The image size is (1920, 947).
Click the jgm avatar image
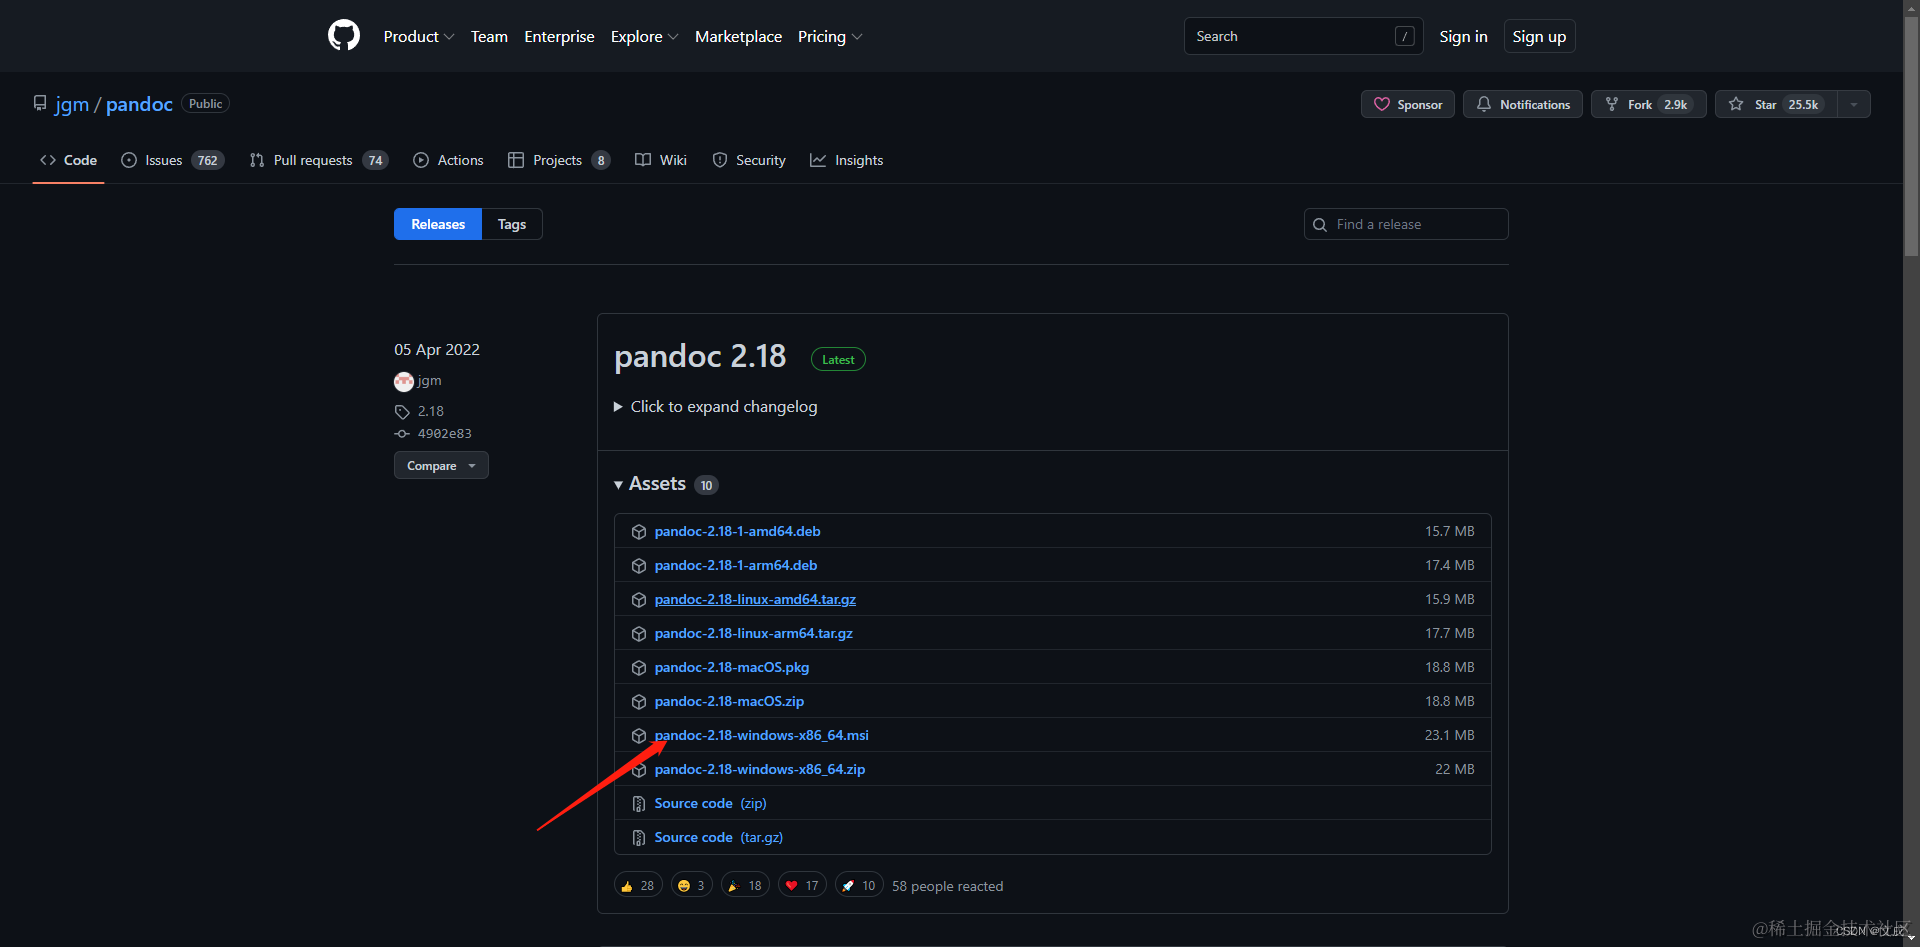pos(404,381)
